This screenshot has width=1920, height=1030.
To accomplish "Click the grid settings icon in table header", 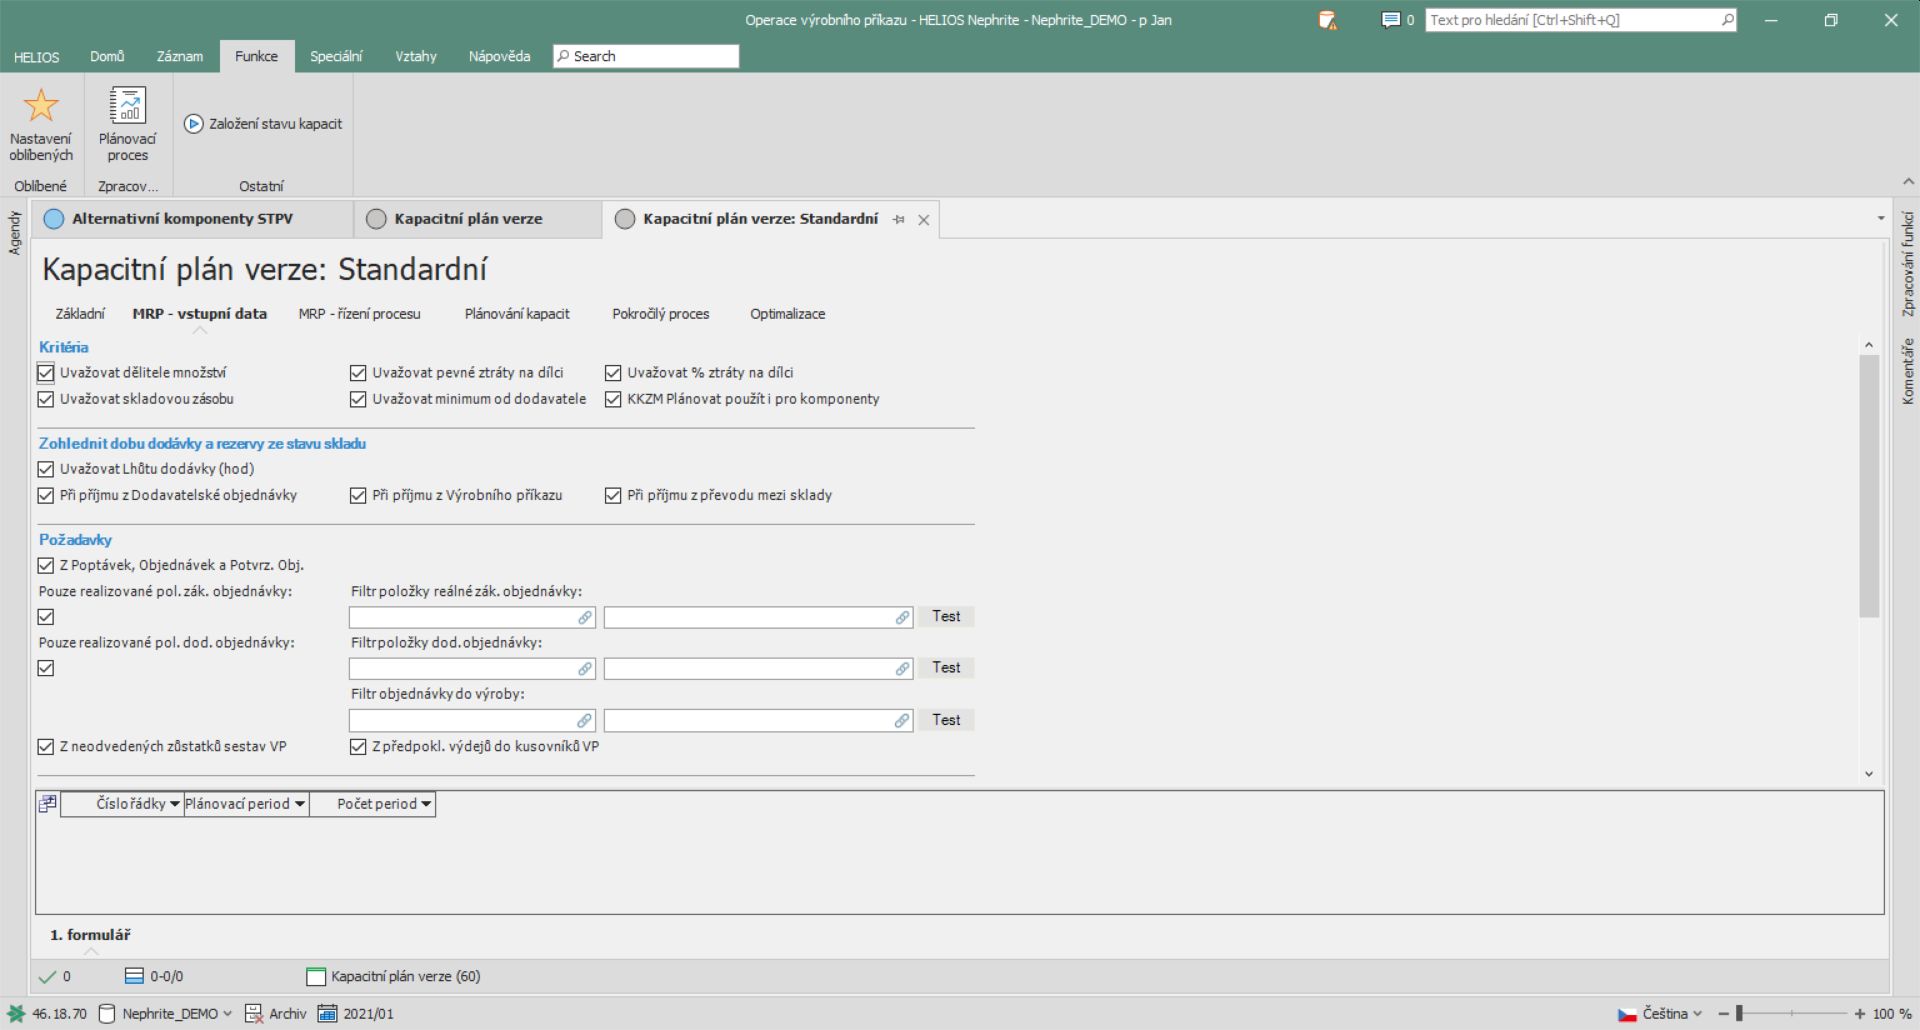I will coord(47,803).
